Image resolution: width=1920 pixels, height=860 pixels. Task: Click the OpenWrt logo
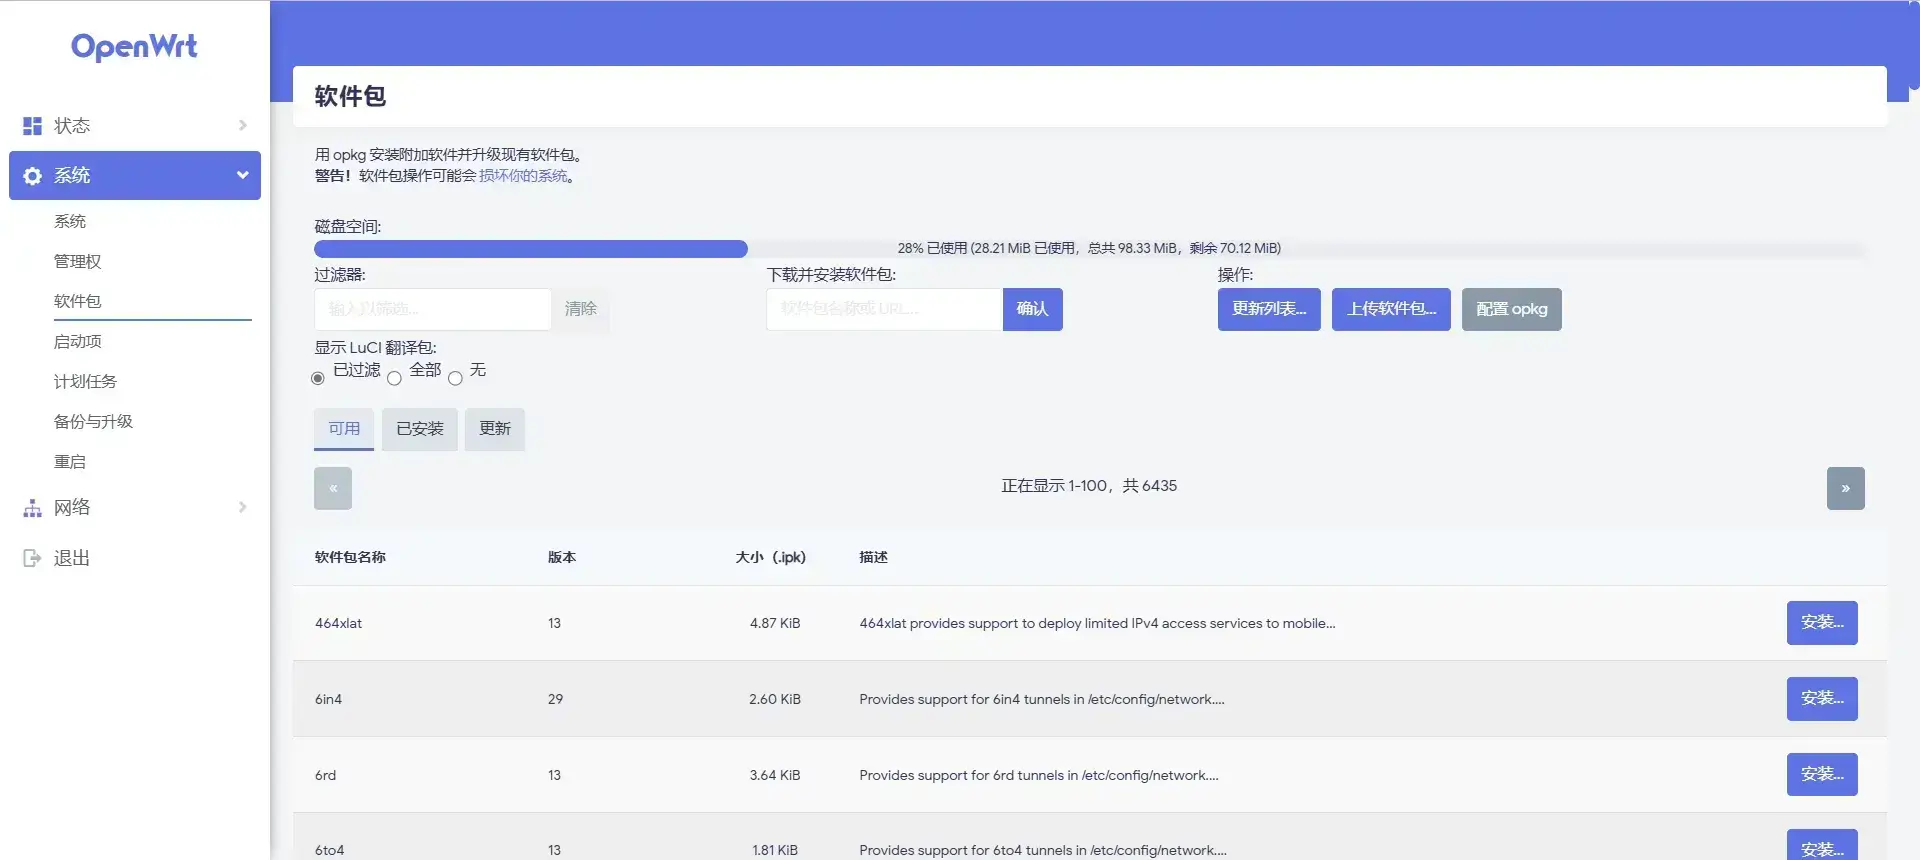coord(134,47)
